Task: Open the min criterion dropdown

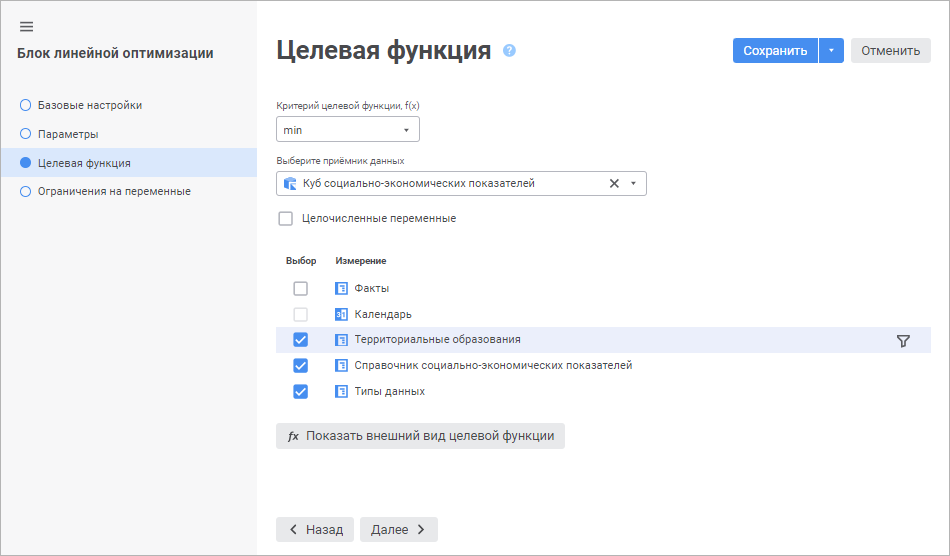Action: pyautogui.click(x=347, y=130)
